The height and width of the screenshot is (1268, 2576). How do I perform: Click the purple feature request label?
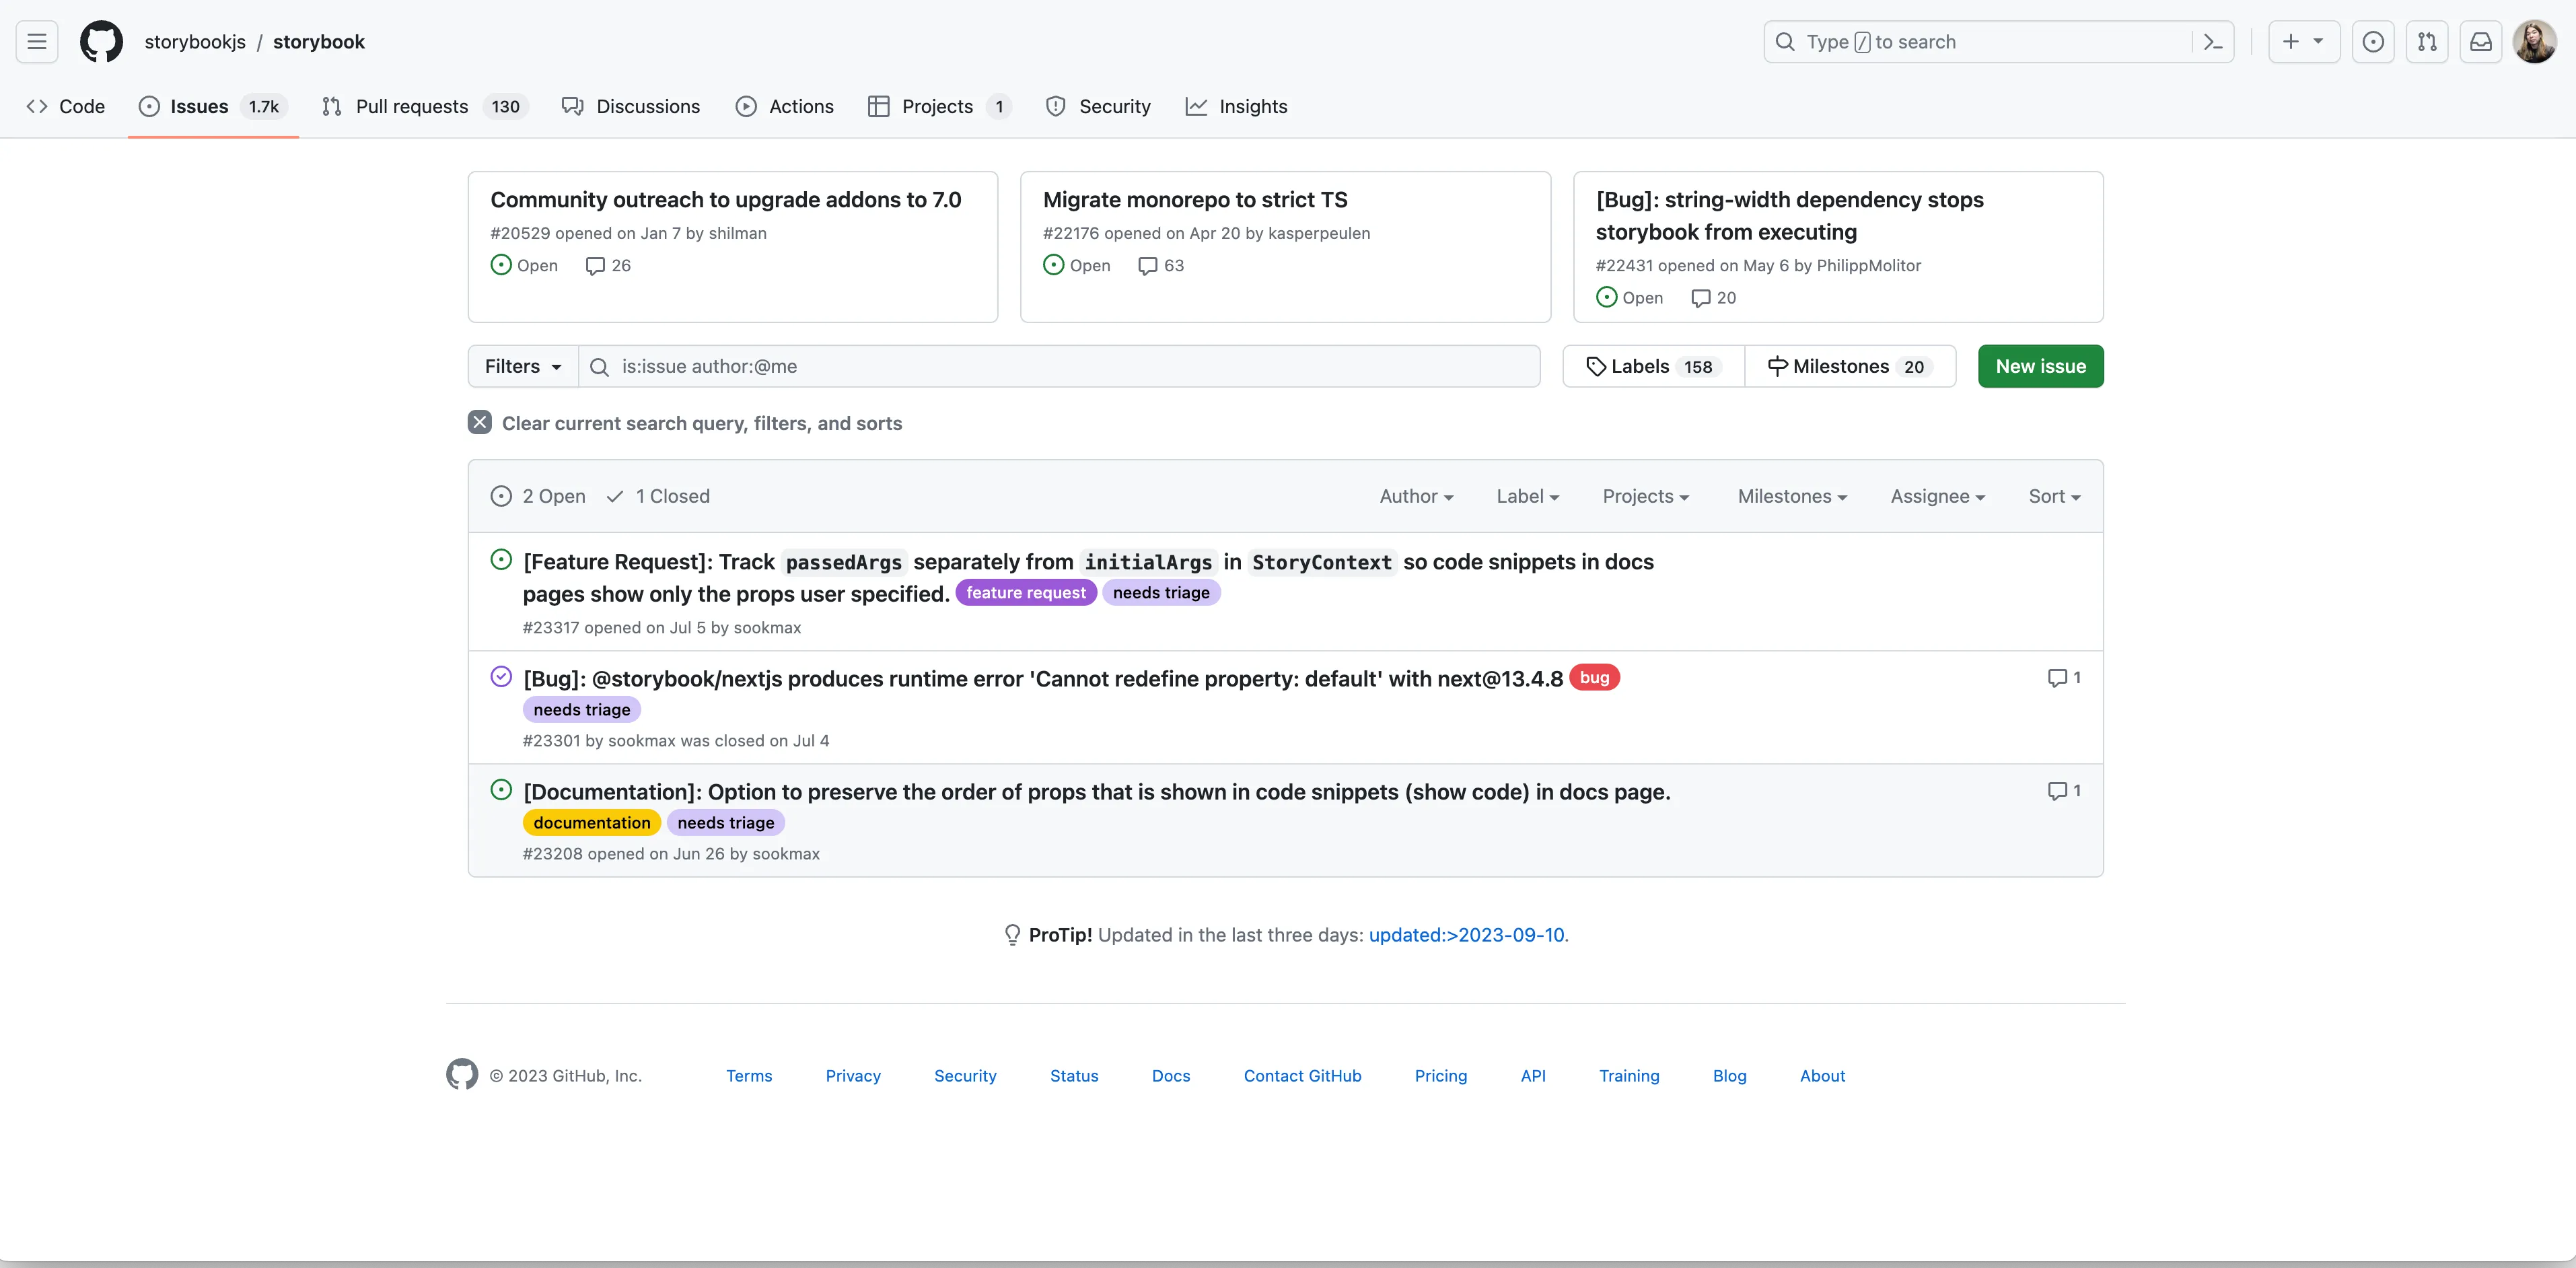[x=1025, y=593]
